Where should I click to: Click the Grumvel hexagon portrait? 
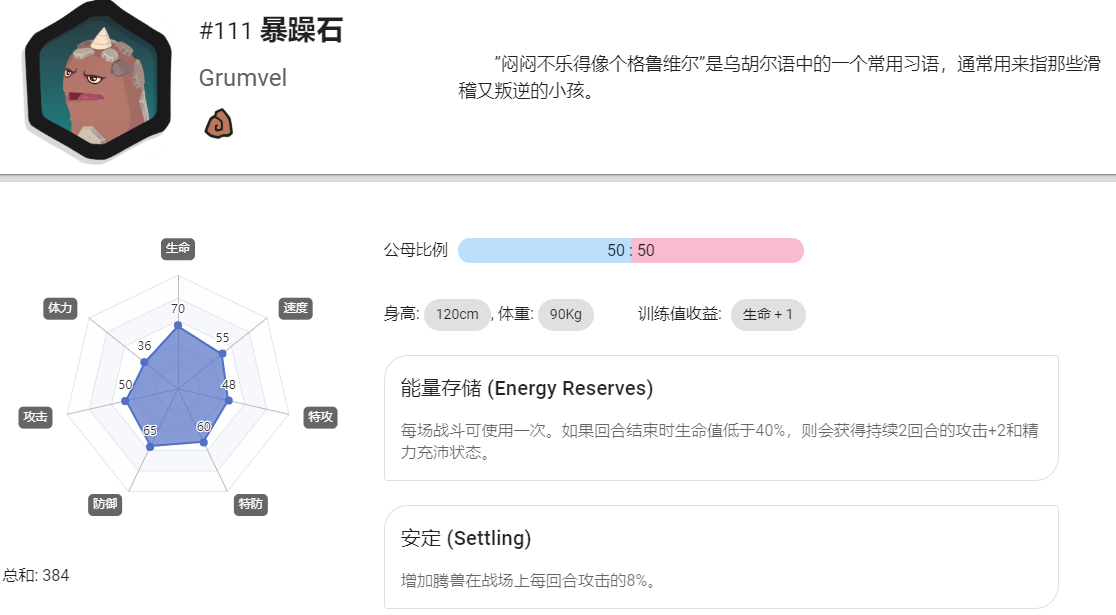[x=98, y=80]
